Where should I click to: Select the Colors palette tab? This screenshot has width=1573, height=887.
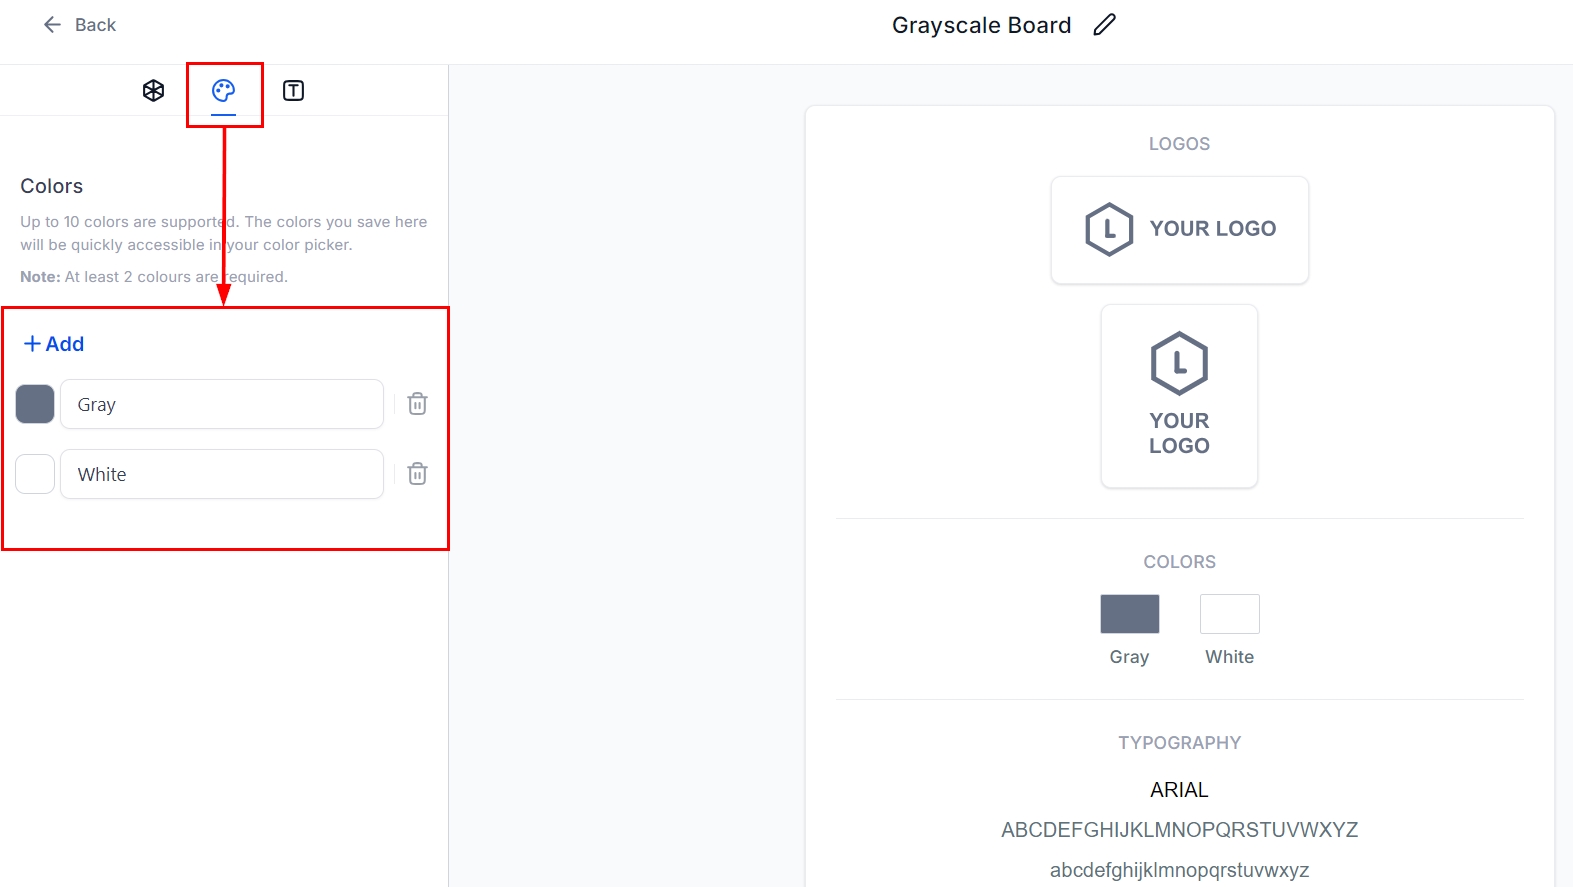click(x=224, y=91)
